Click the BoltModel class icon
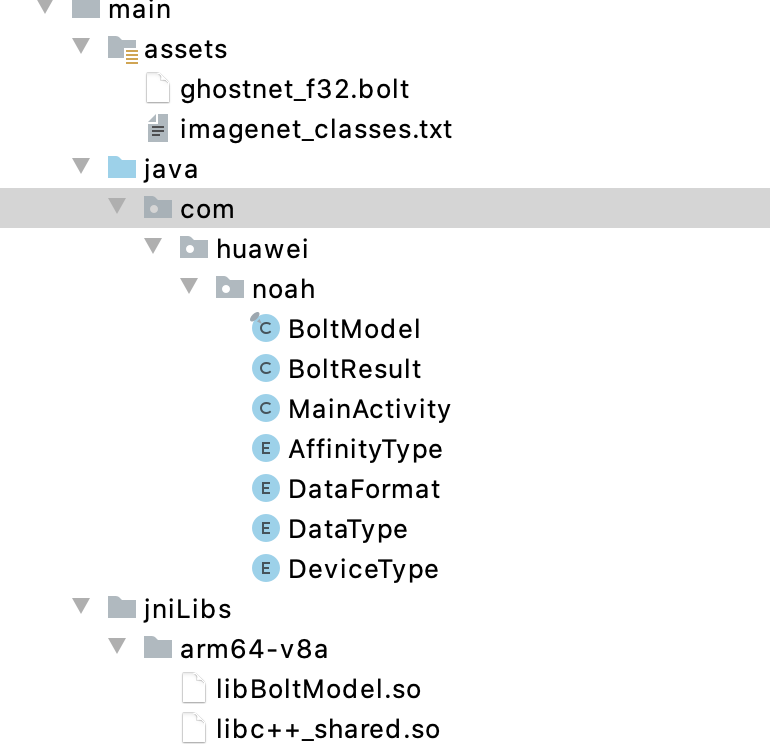The image size is (770, 752). (x=265, y=328)
